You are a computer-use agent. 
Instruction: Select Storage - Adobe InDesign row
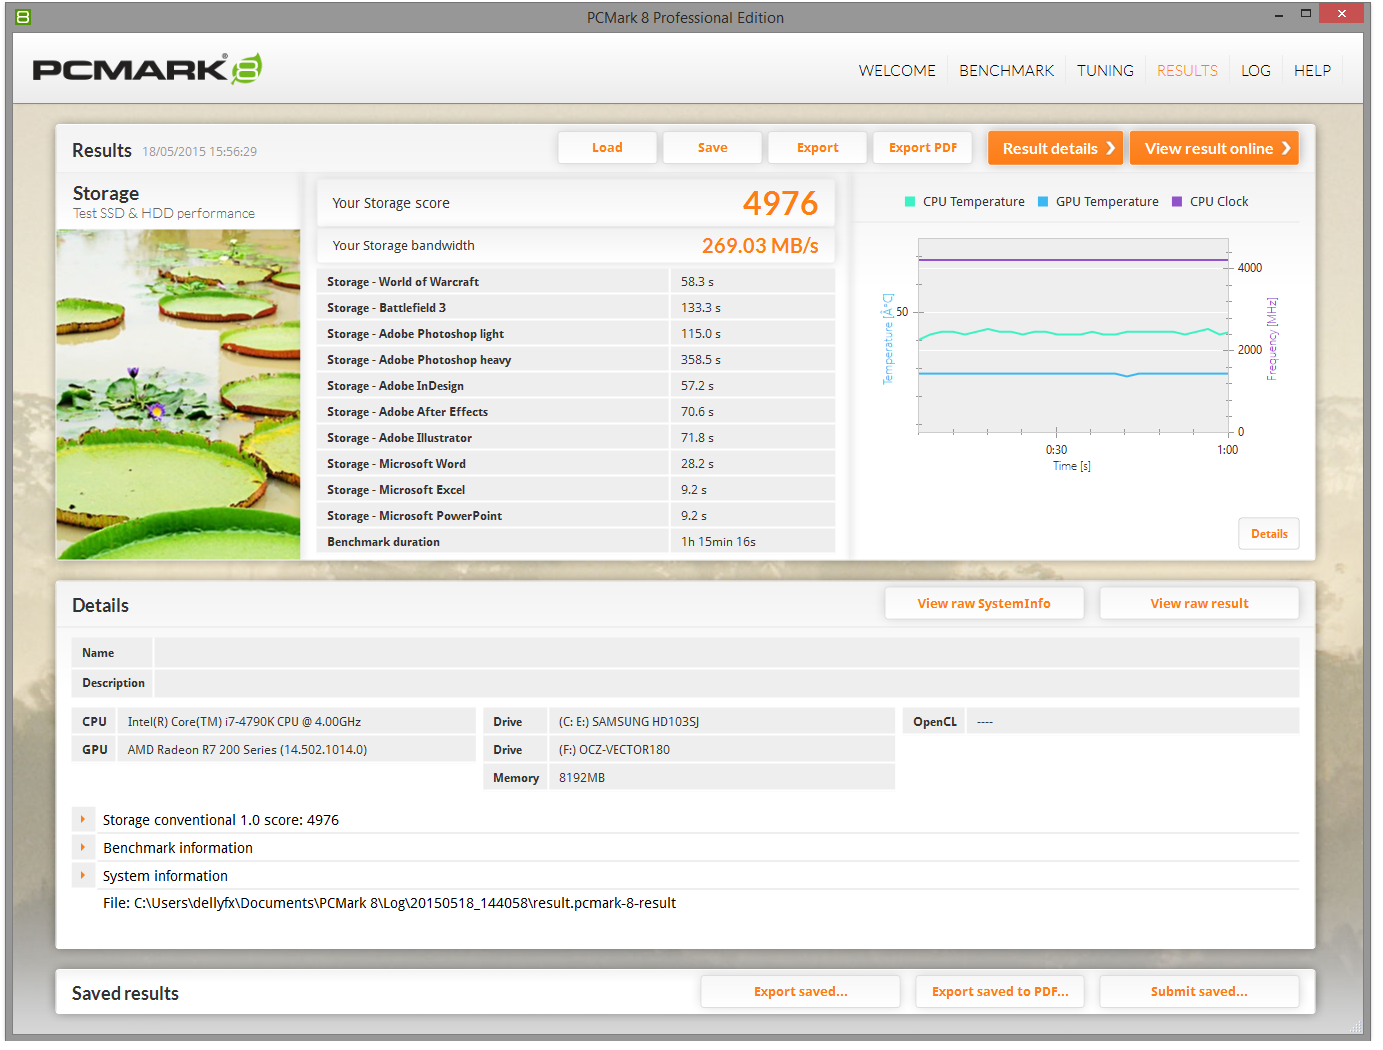pos(576,386)
